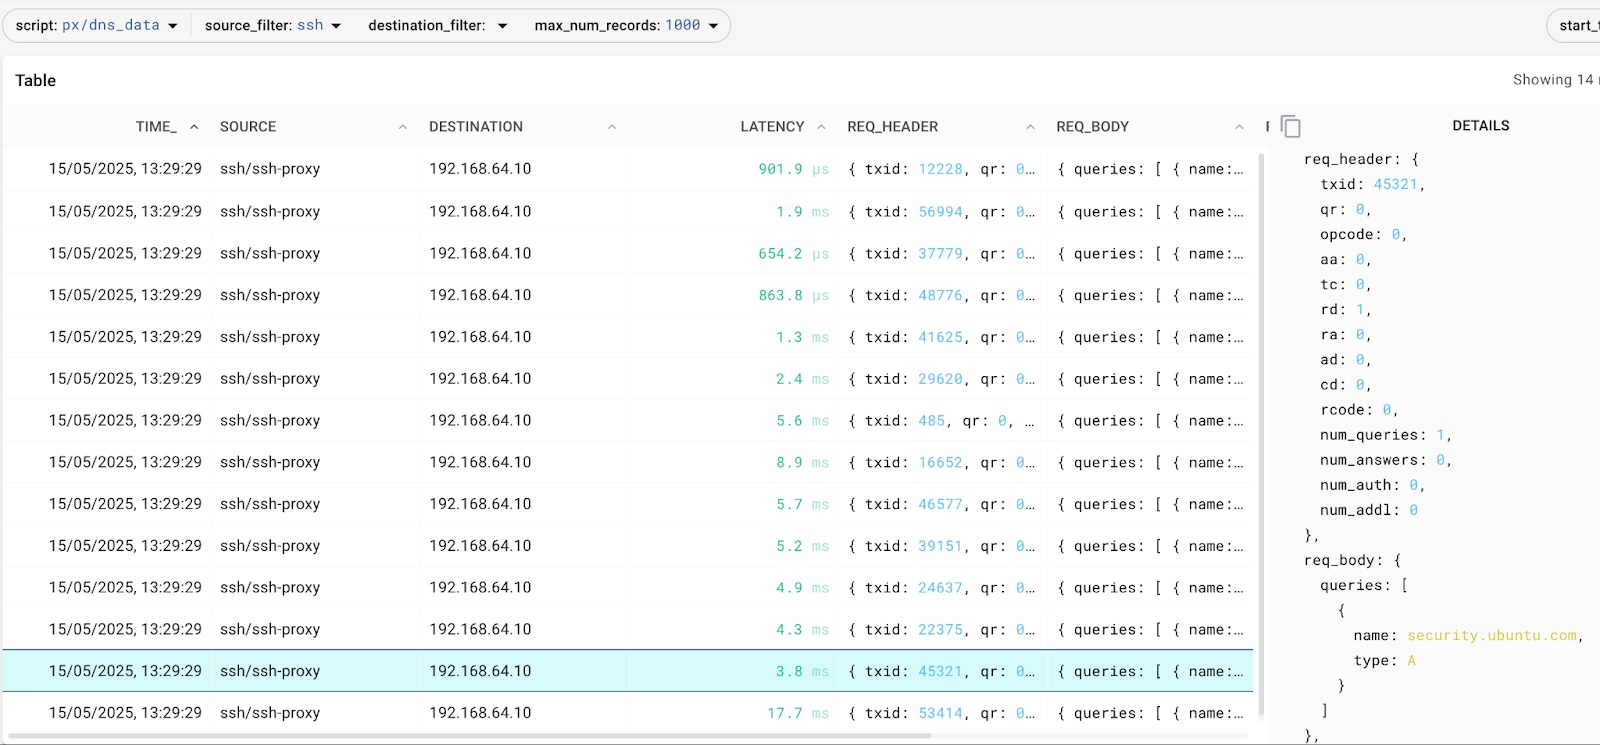This screenshot has height=745, width=1600.
Task: Click the TIME_ column header
Action: point(156,127)
